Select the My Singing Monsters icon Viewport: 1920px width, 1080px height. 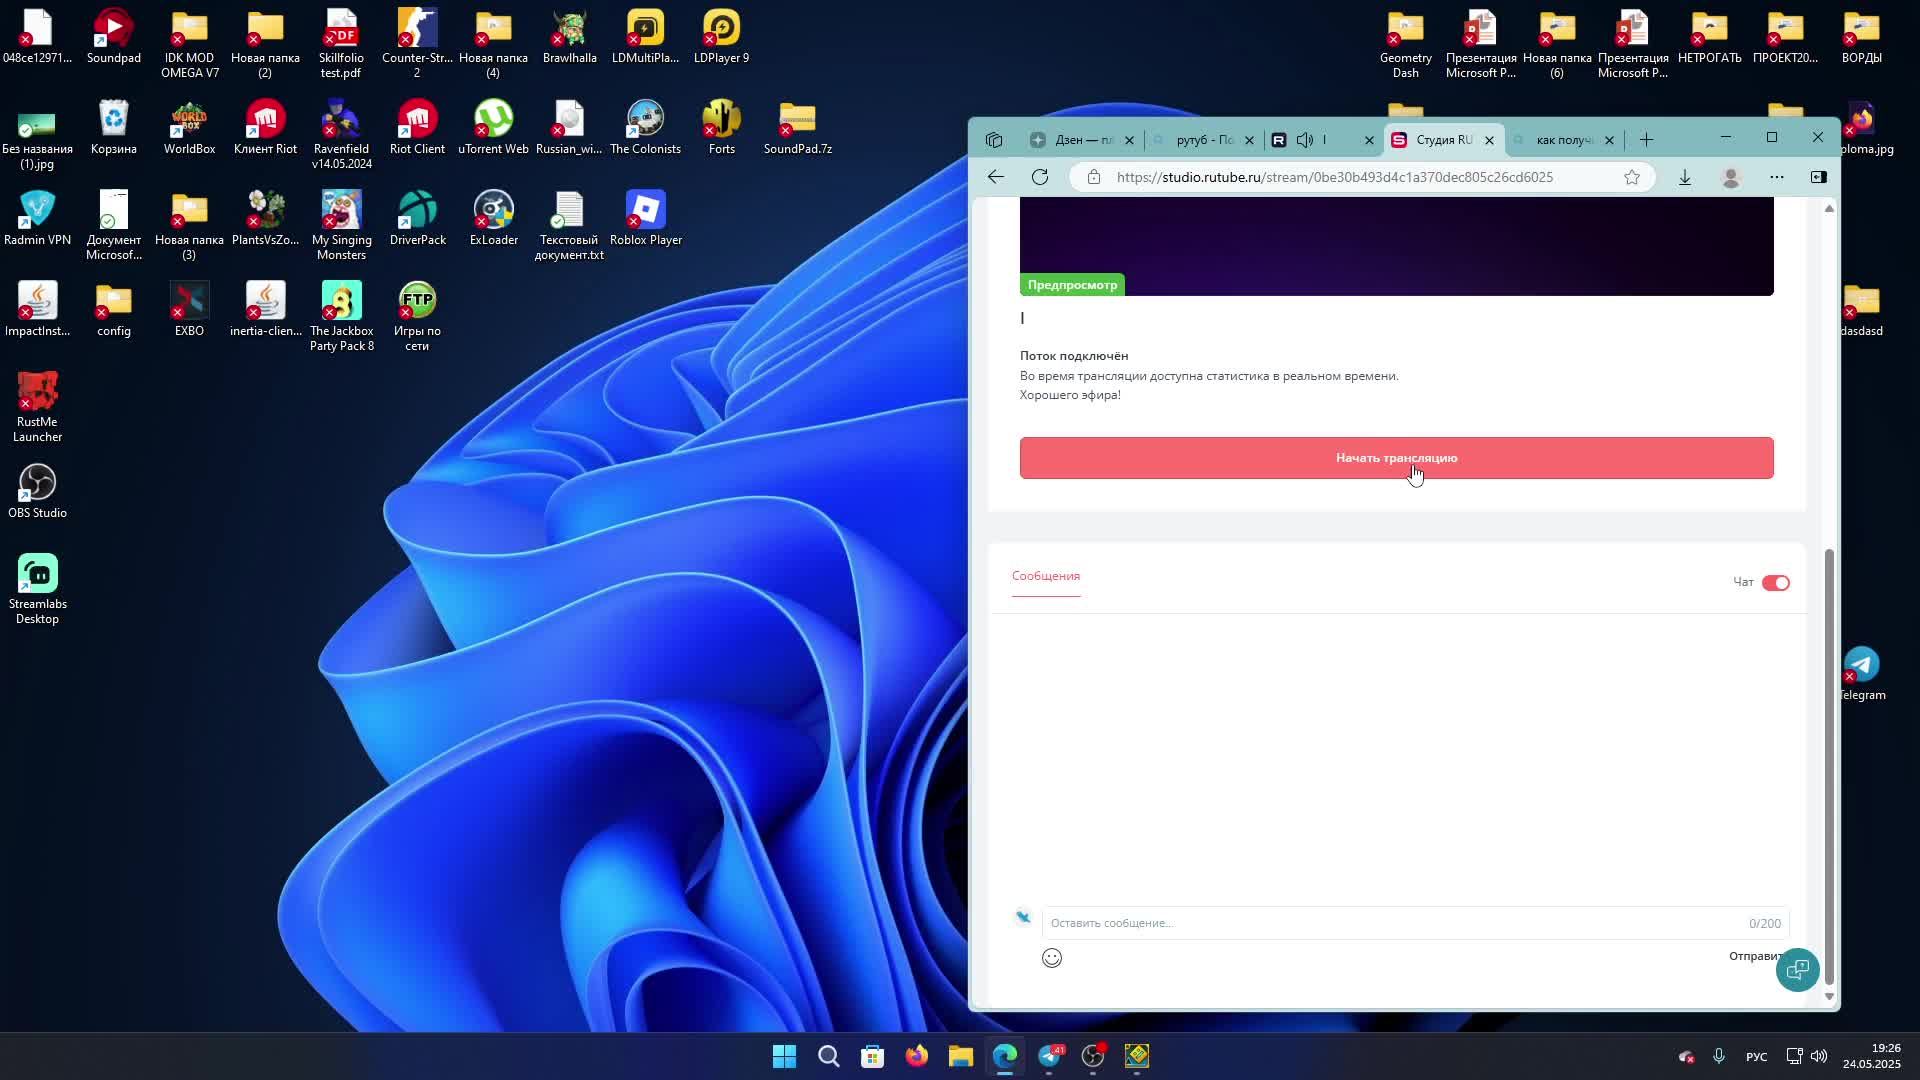341,226
